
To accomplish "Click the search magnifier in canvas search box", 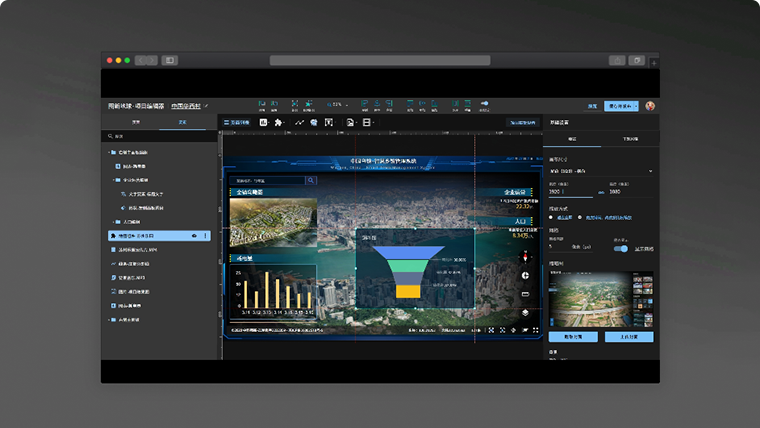I will pyautogui.click(x=311, y=181).
